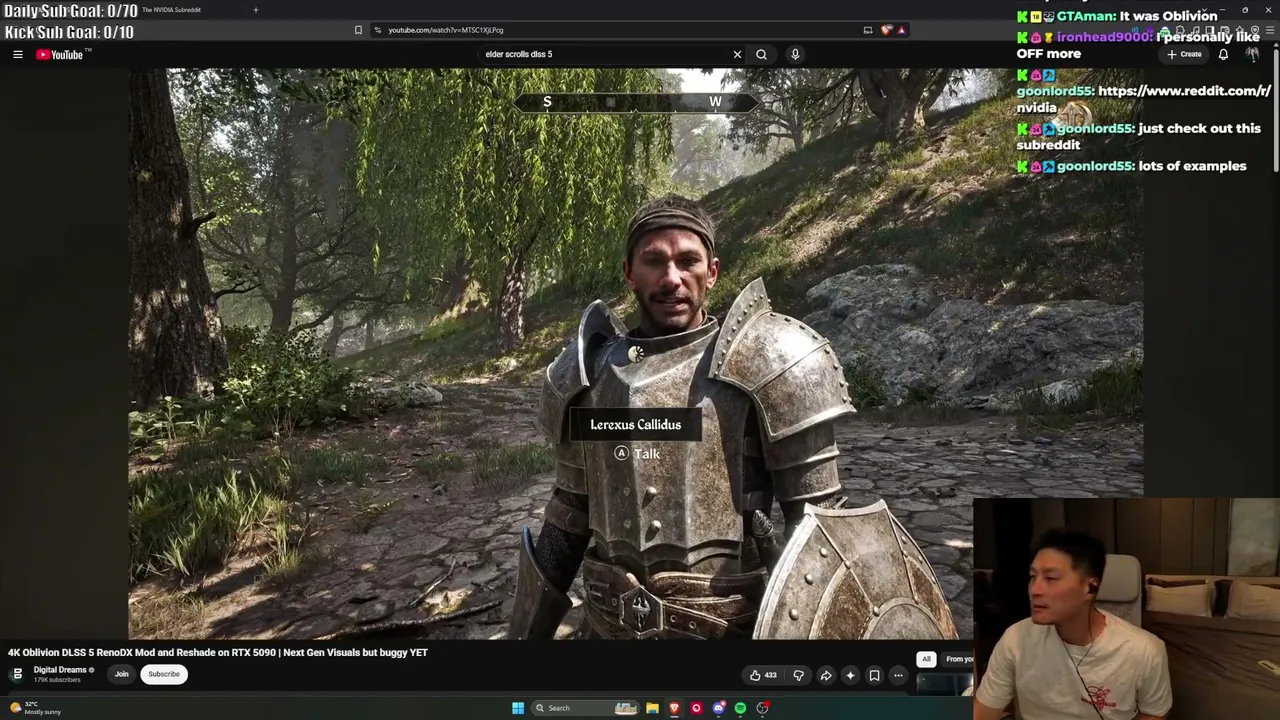Open the Windows Start menu

[x=518, y=708]
